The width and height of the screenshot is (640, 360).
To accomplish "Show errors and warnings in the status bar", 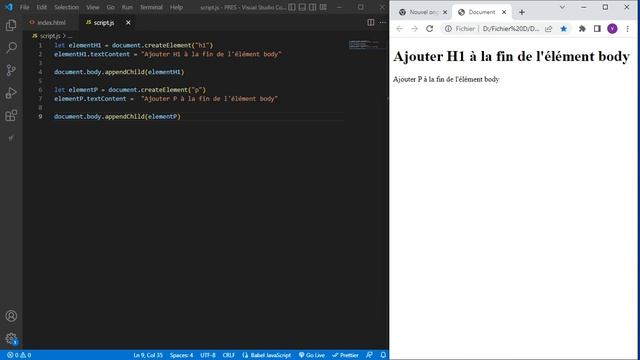I will click(x=19, y=355).
